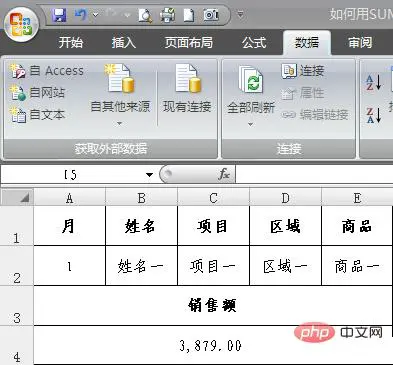This screenshot has height=365, width=393.
Task: Customize the quick access toolbar dropdown
Action: point(240,15)
